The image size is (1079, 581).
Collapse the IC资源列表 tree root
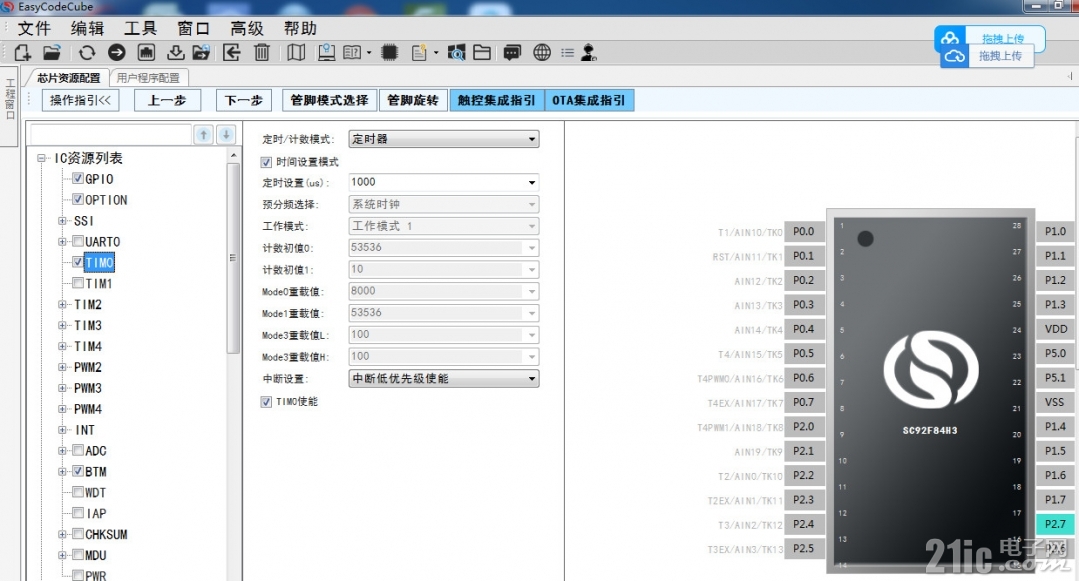click(x=41, y=158)
